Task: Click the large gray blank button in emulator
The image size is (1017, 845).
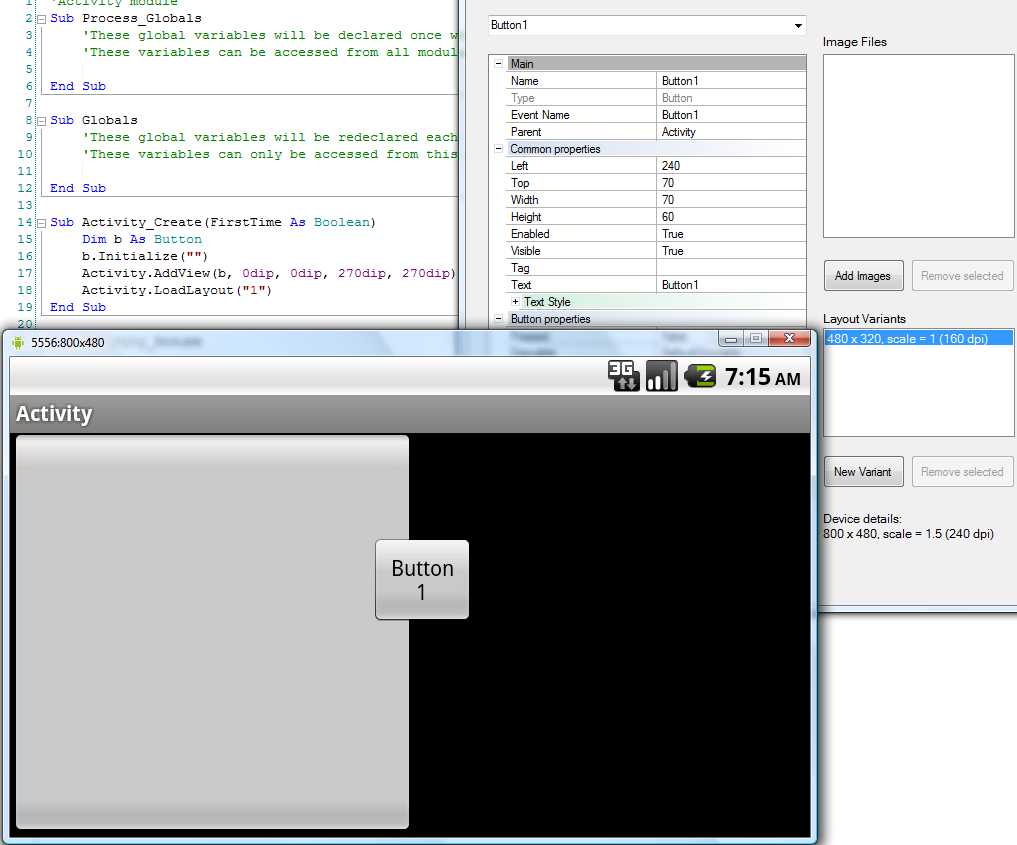Action: [x=212, y=632]
